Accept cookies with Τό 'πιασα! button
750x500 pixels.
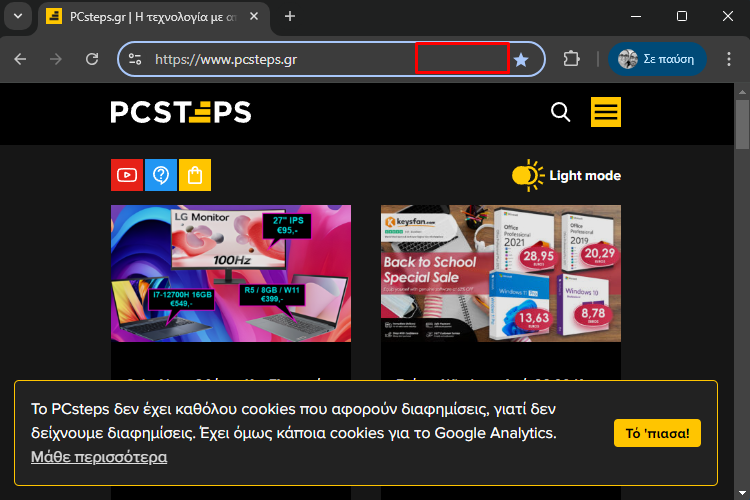[657, 433]
